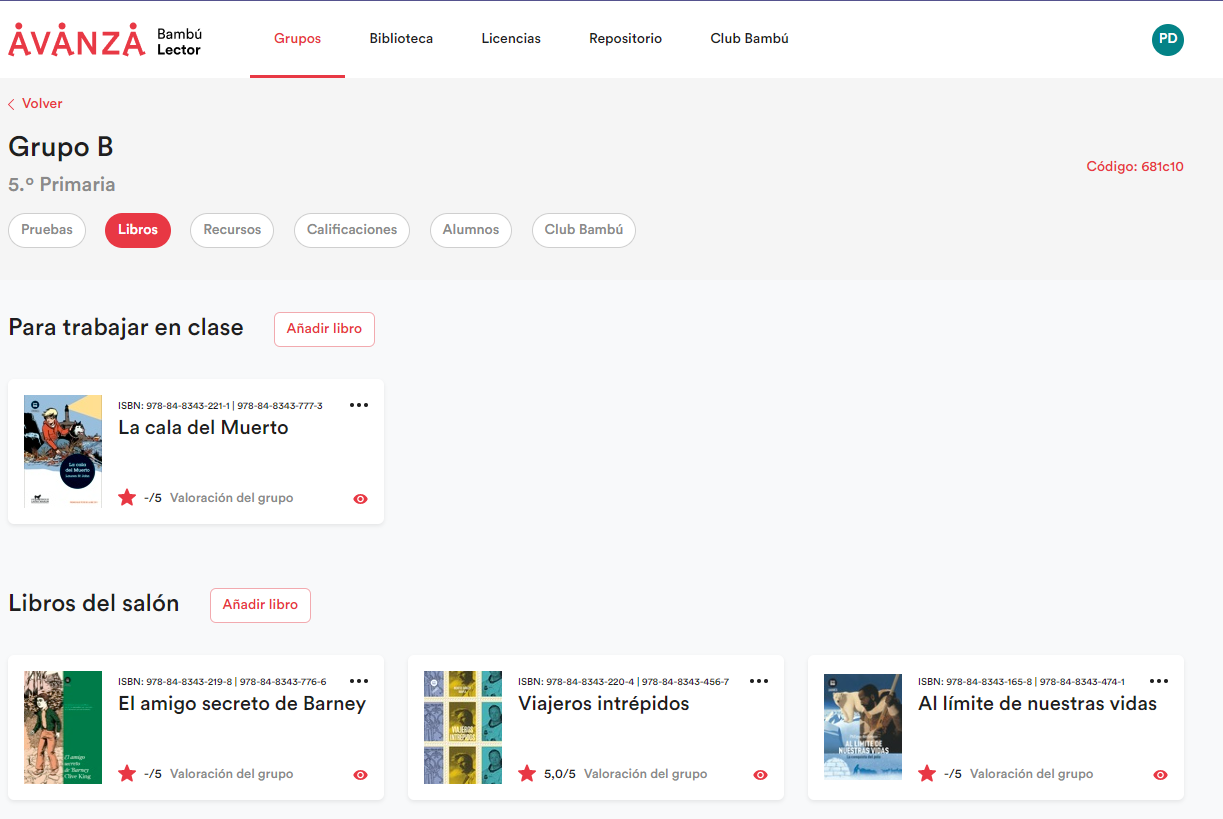
Task: Expand options menu on El amigo secreto de Barney
Action: tap(359, 681)
